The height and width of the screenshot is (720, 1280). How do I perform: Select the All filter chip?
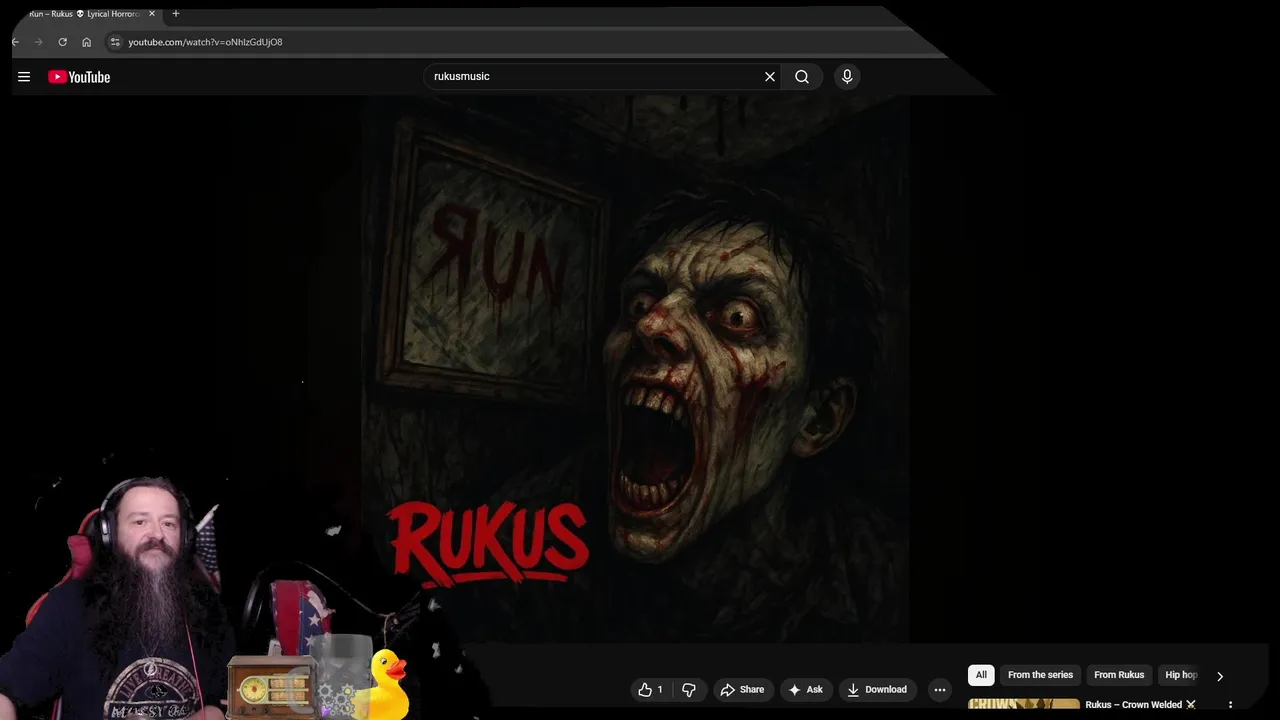coord(981,675)
